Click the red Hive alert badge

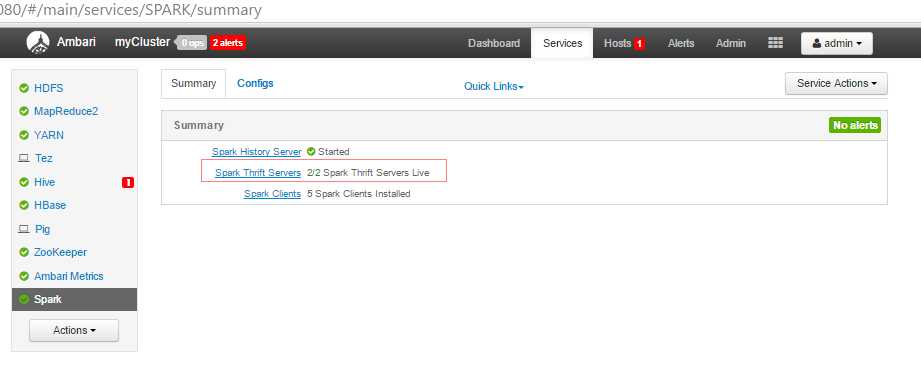click(127, 183)
